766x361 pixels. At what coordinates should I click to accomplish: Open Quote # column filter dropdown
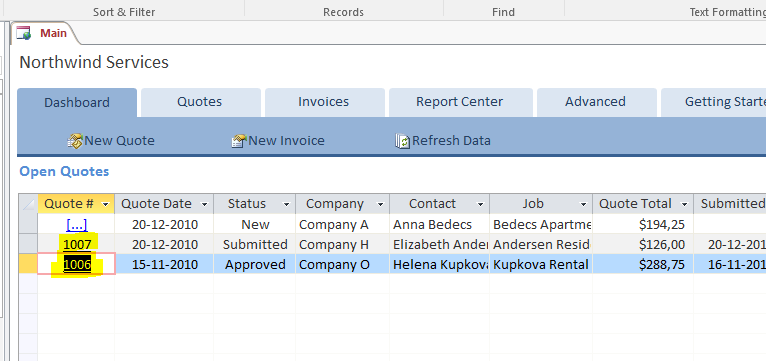(106, 204)
